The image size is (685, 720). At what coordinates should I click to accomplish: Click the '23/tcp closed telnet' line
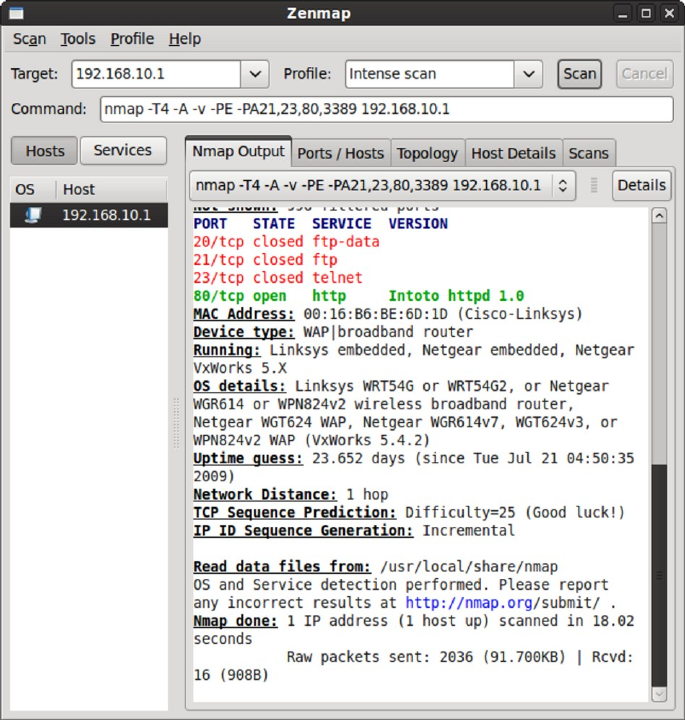(x=278, y=277)
